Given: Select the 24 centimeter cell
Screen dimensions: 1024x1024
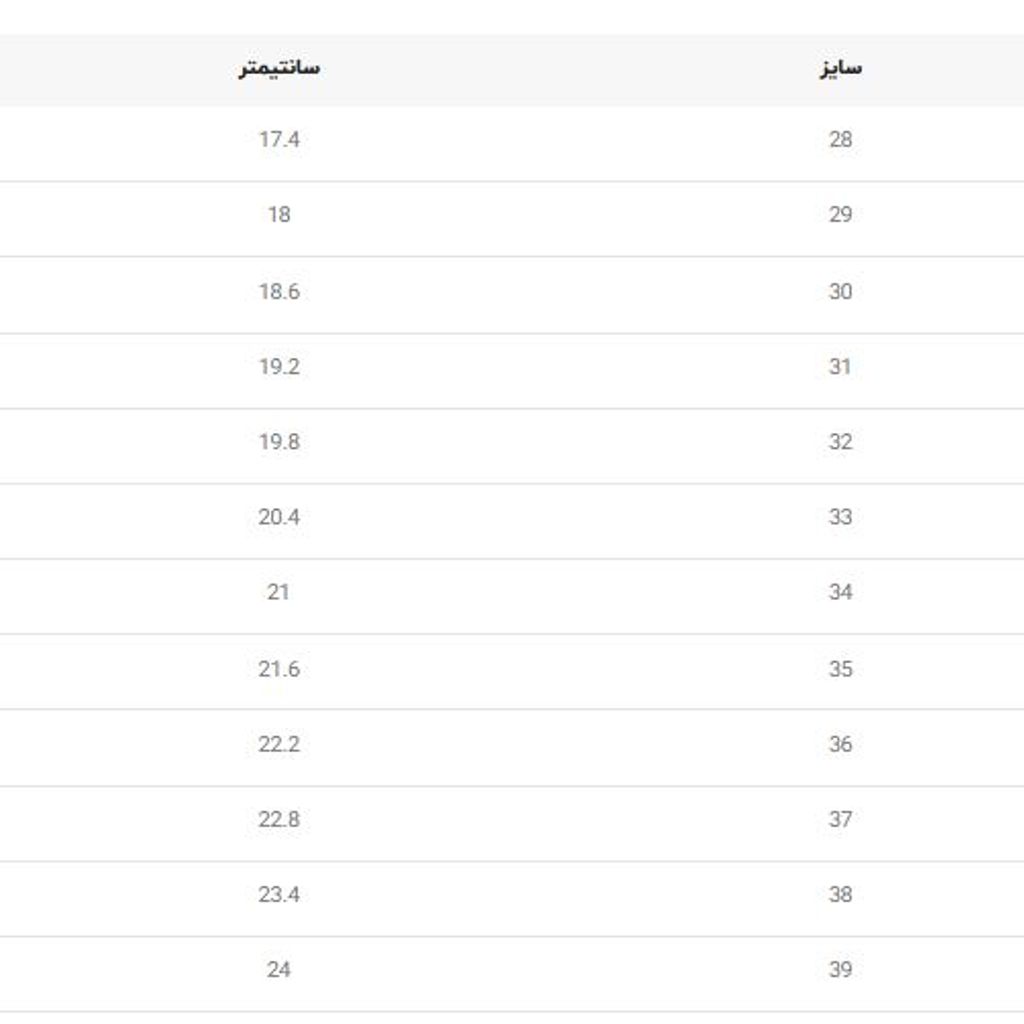Looking at the screenshot, I should pyautogui.click(x=279, y=969).
